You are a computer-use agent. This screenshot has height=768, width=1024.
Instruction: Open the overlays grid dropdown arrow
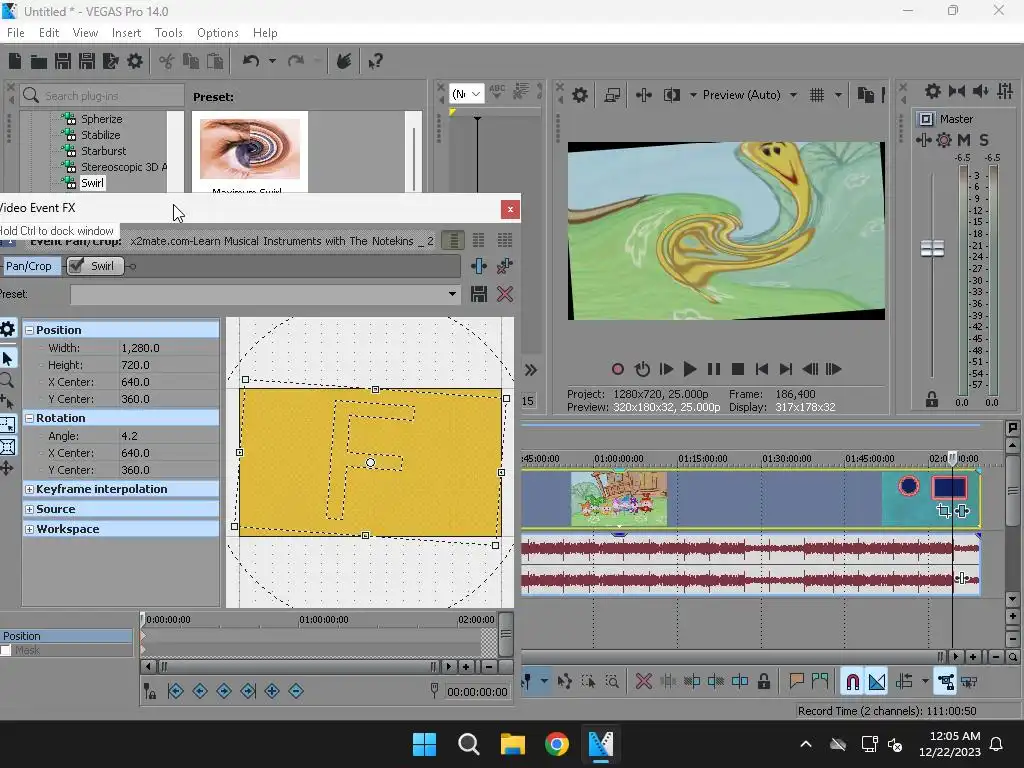tap(838, 95)
